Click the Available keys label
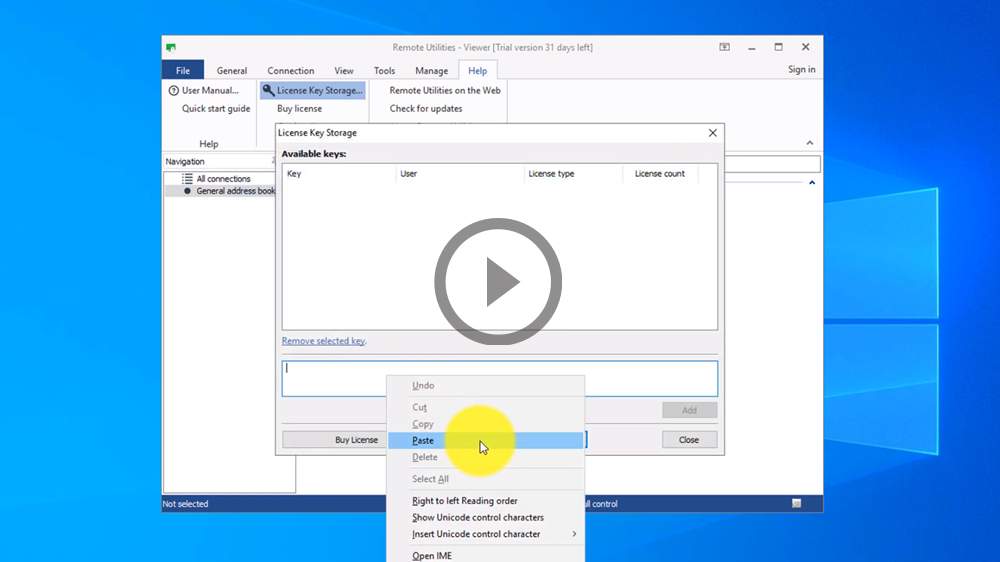This screenshot has width=1000, height=562. pos(314,154)
